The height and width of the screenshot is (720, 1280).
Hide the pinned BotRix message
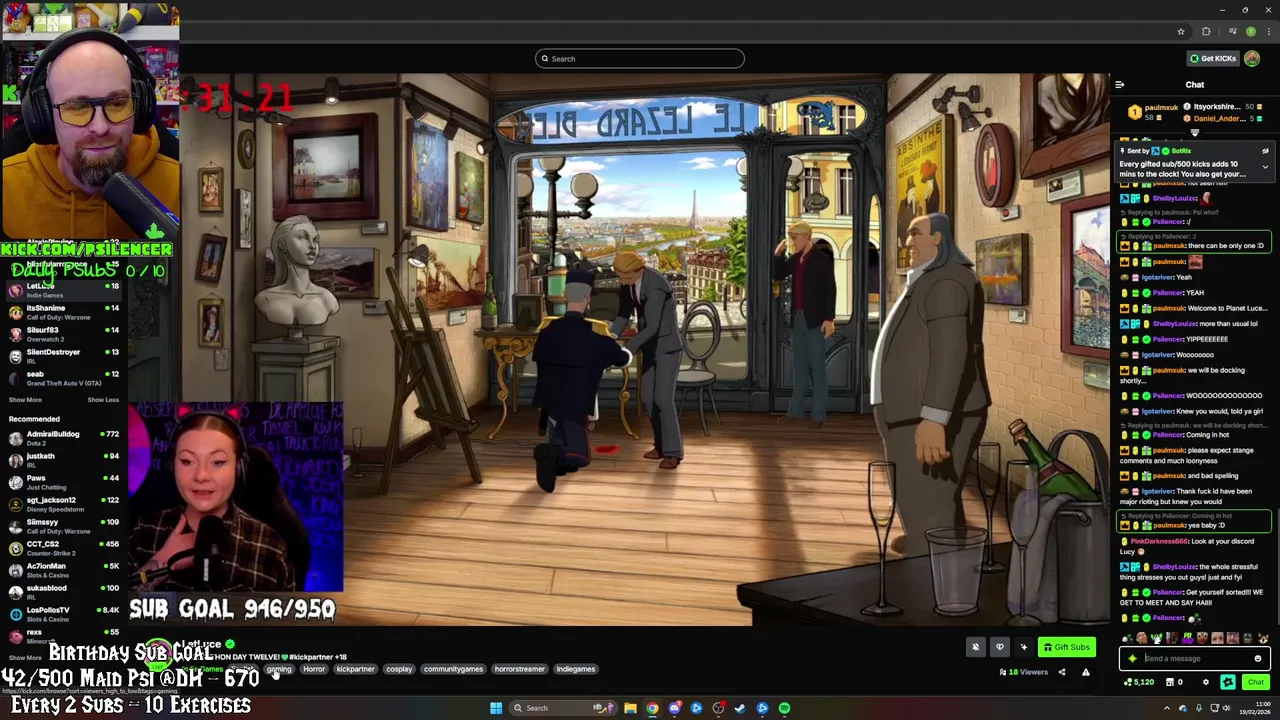click(x=1265, y=151)
